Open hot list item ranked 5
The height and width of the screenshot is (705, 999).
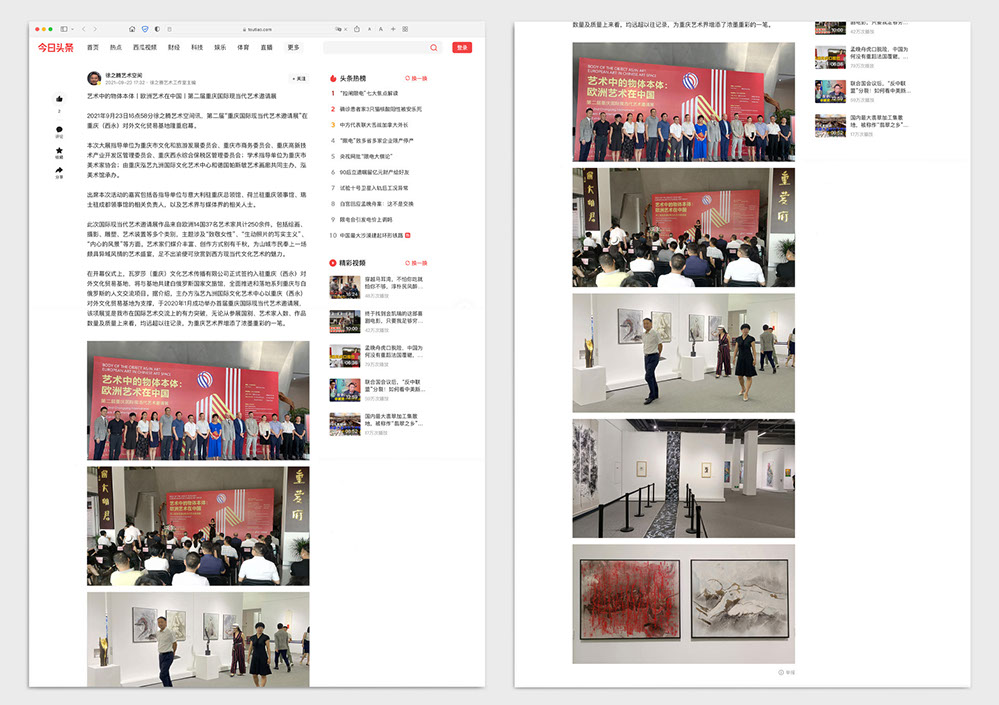(x=361, y=156)
